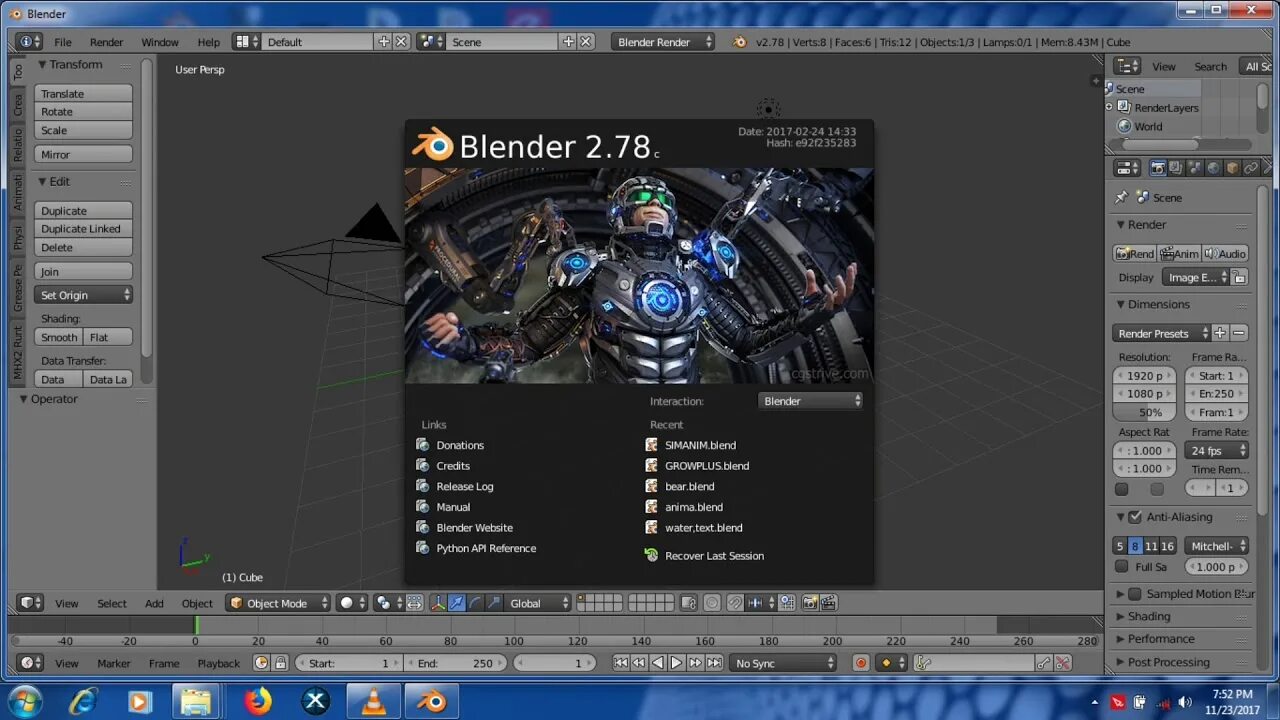Enable Full Sample checkbox

pos(1122,567)
